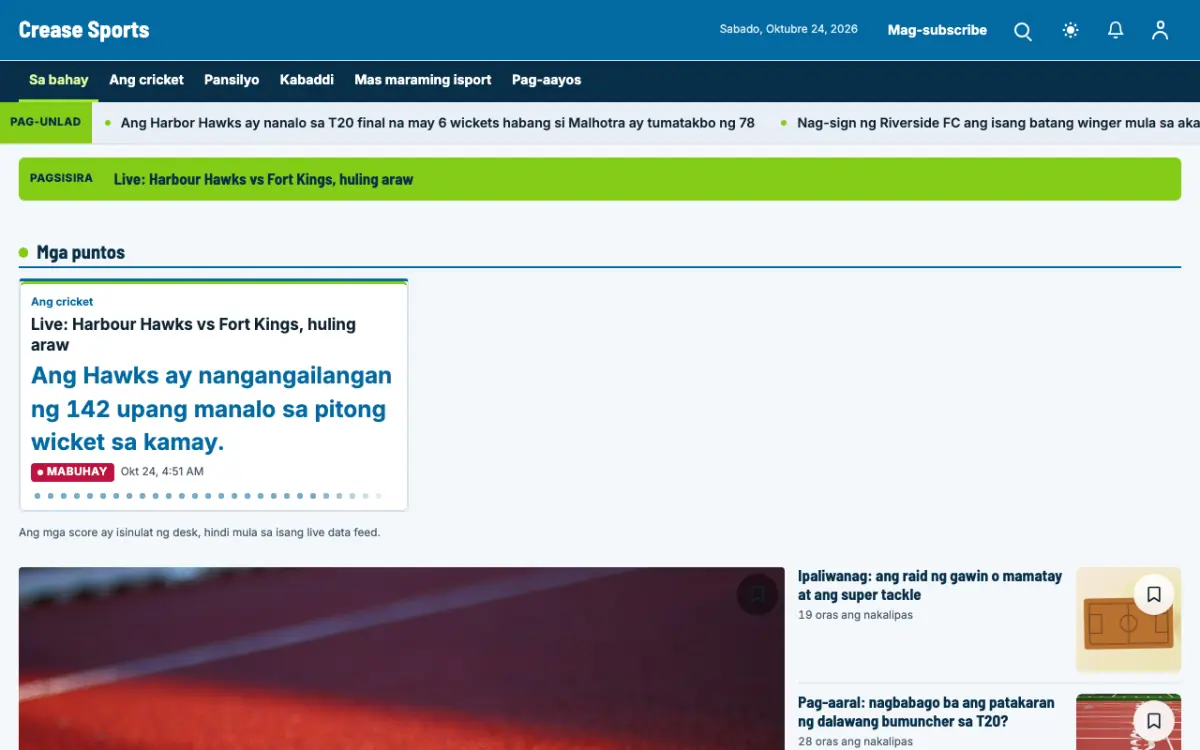
Task: Open ticker story 'Nag-sign ng Riverside FC'
Action: pos(998,123)
